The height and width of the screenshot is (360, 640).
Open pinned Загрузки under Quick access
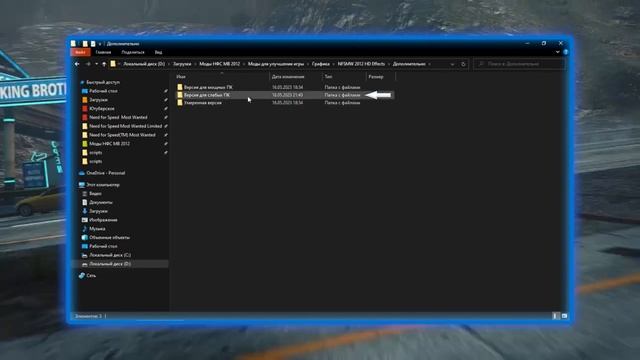coord(98,100)
